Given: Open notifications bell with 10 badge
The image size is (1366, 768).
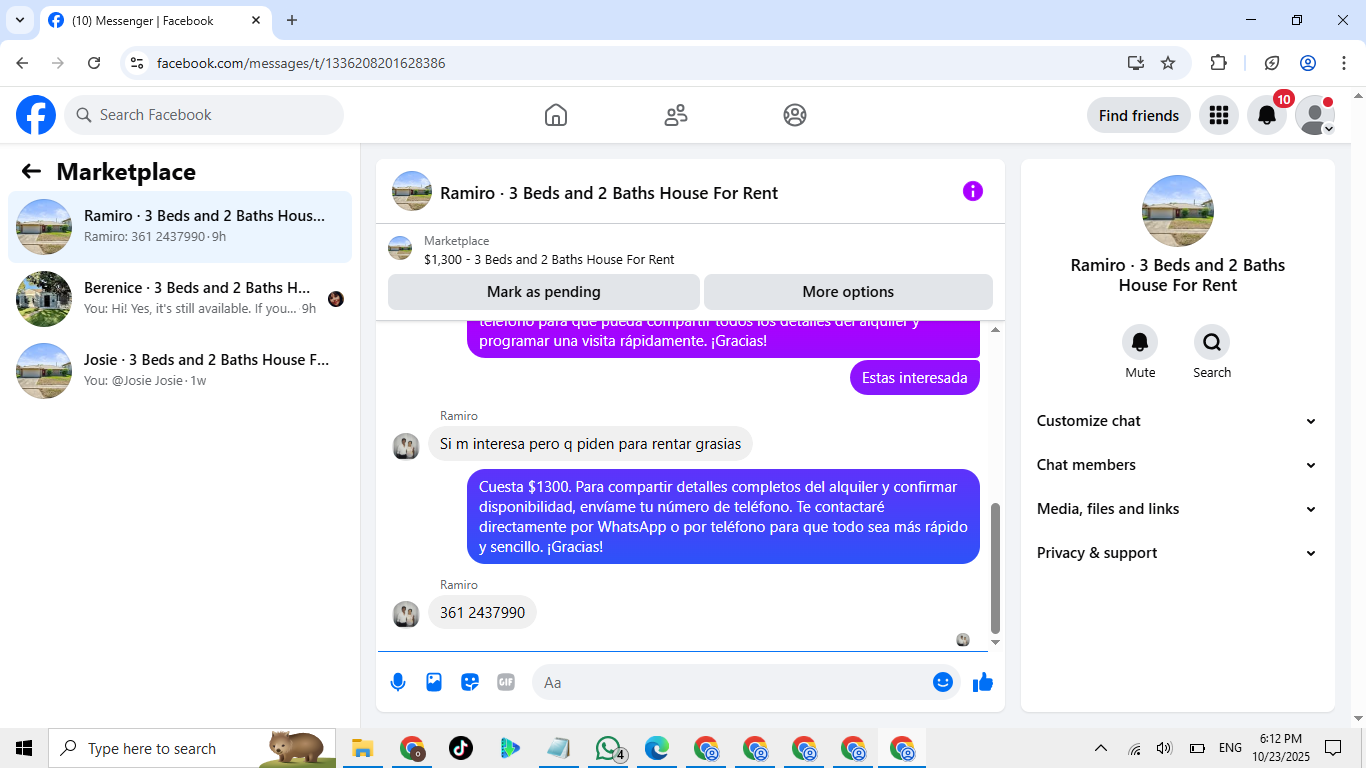Looking at the screenshot, I should coord(1267,115).
